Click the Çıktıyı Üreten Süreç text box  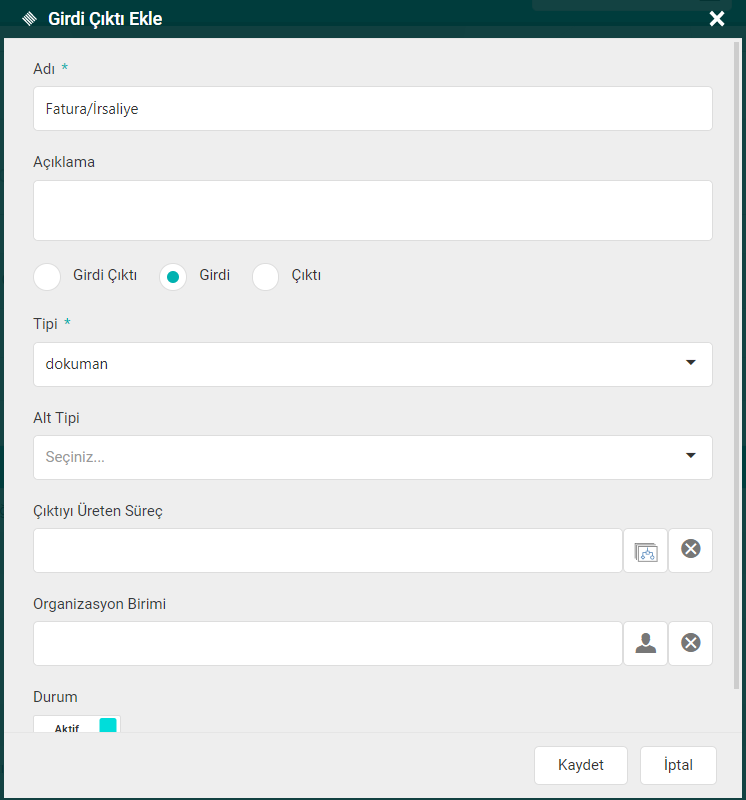(327, 551)
